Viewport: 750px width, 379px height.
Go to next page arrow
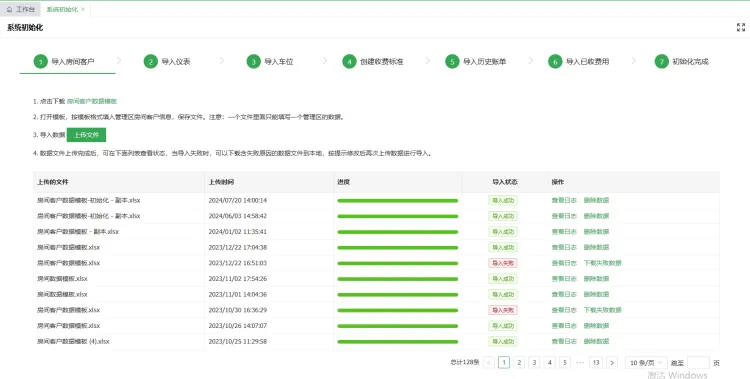[612, 363]
